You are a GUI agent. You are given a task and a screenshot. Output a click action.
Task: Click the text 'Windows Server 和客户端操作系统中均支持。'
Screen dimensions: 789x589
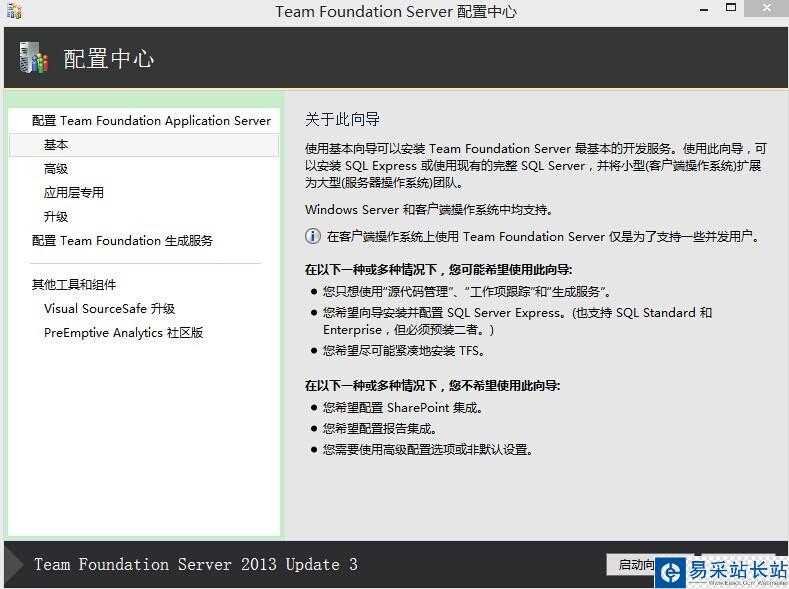pos(429,209)
